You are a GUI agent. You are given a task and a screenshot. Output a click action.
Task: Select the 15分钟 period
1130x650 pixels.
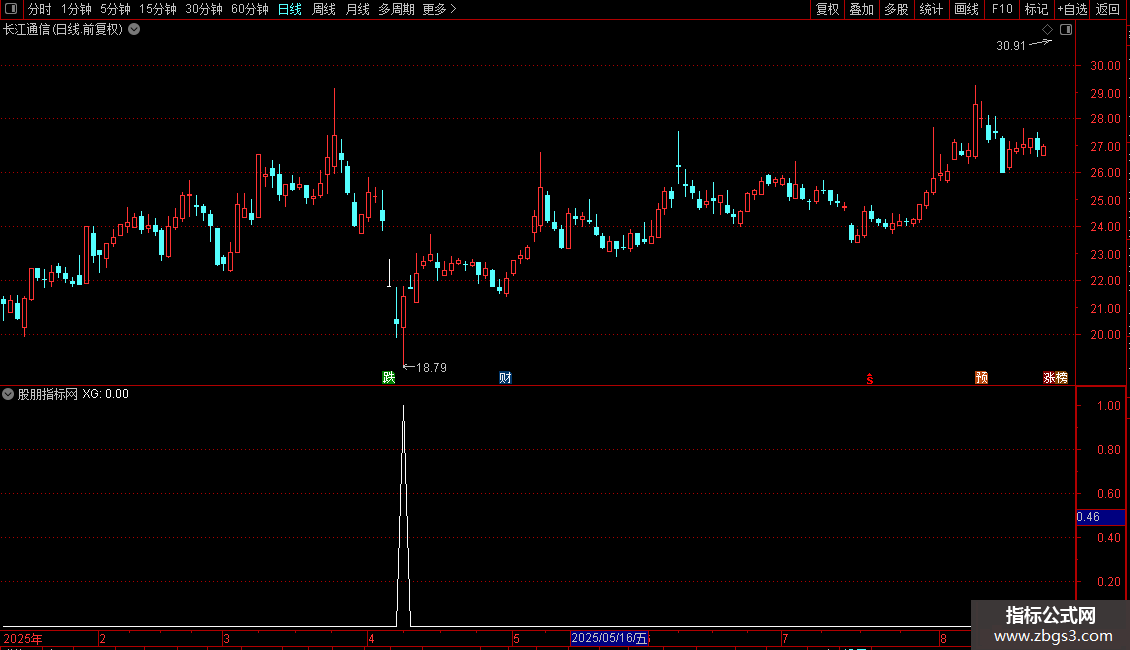pos(157,9)
